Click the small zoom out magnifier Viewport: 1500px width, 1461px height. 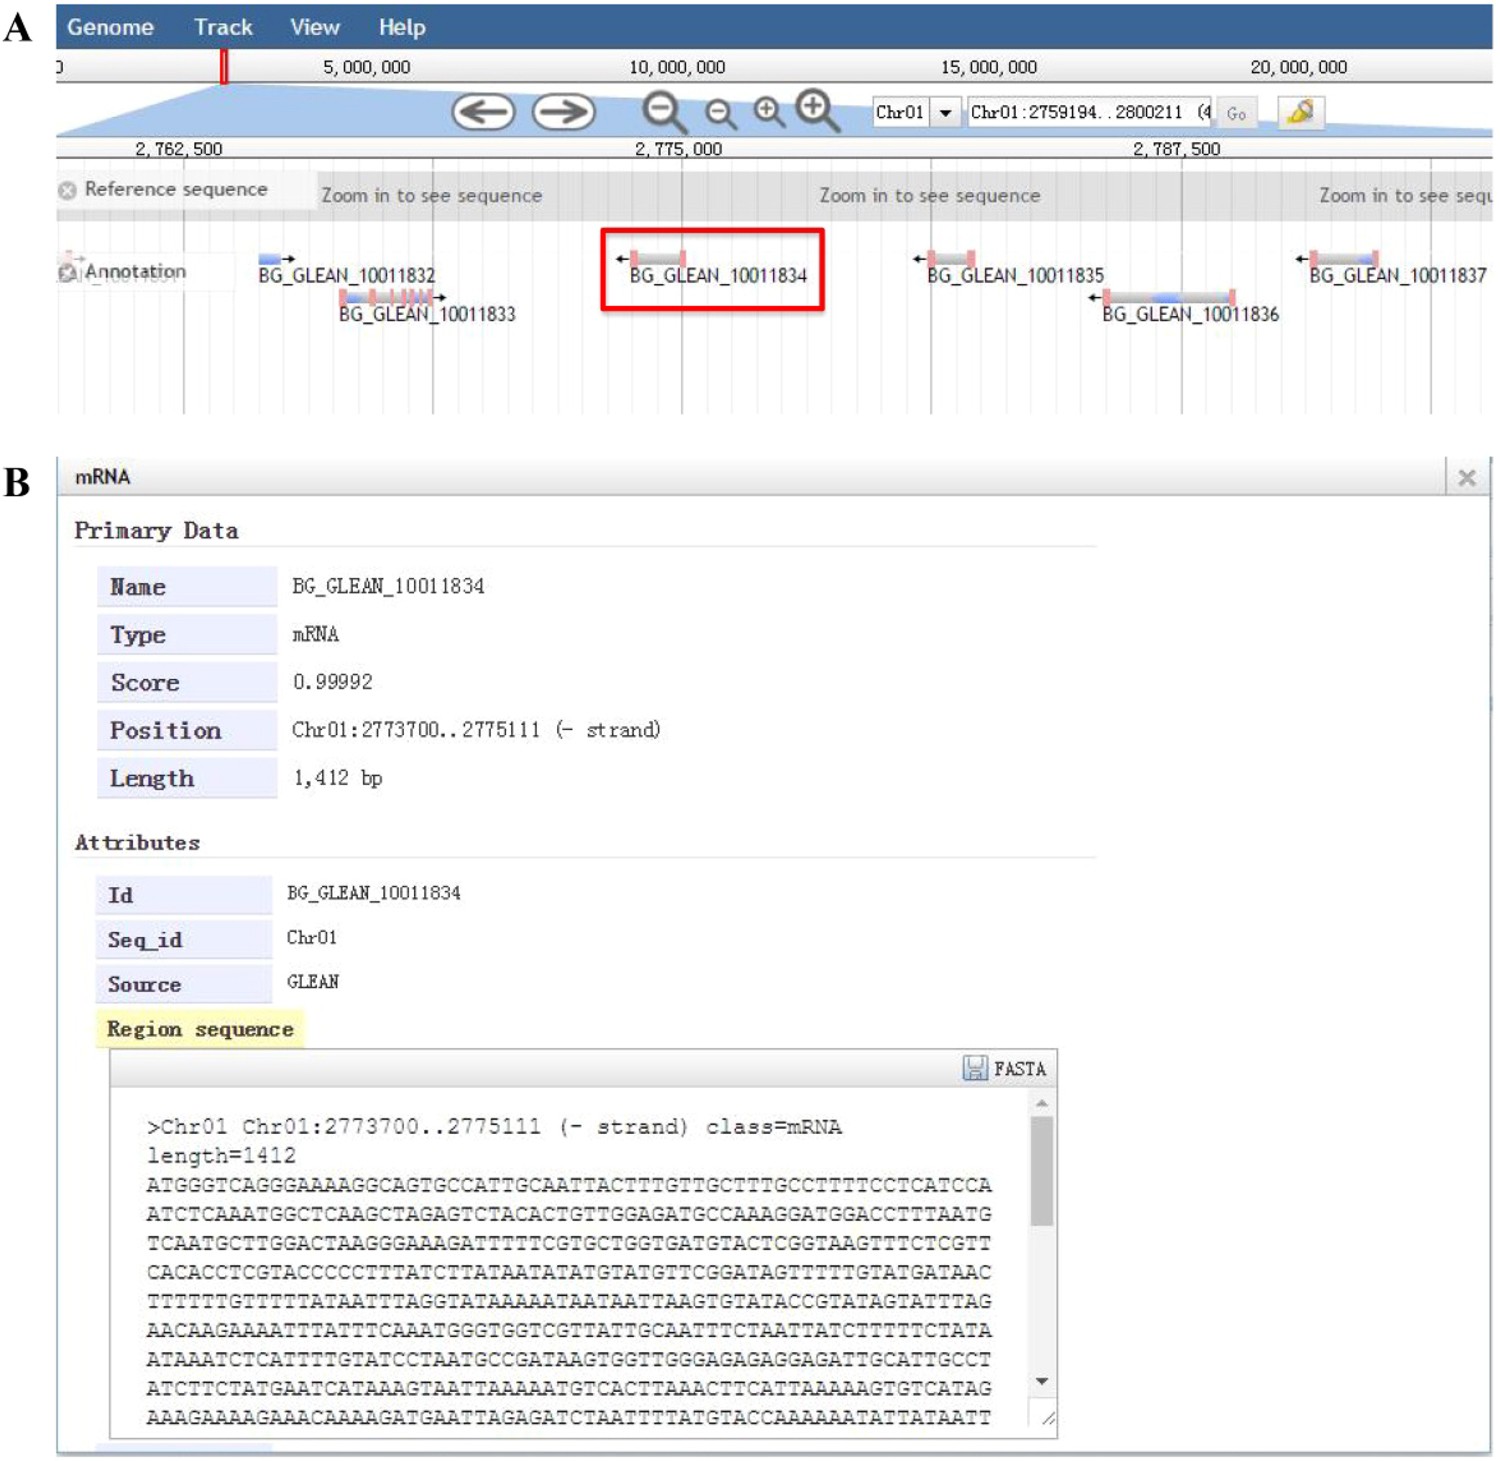[x=720, y=114]
